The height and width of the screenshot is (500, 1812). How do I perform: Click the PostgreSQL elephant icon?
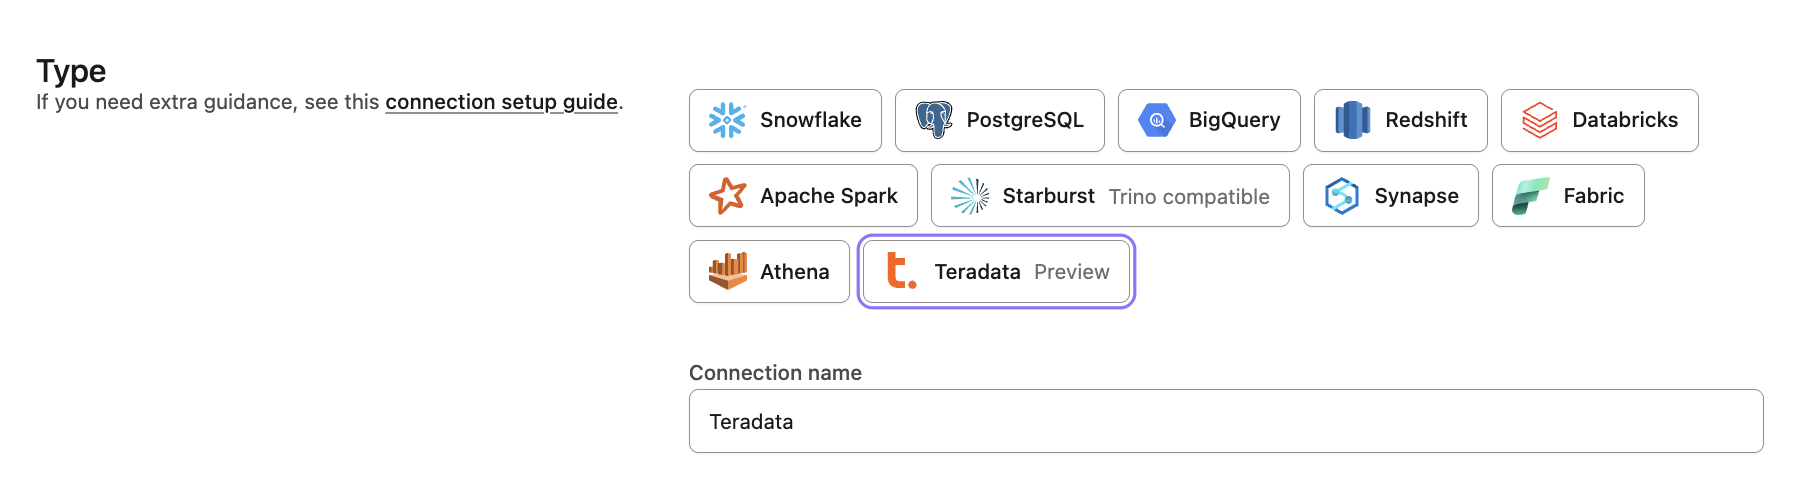pos(934,120)
